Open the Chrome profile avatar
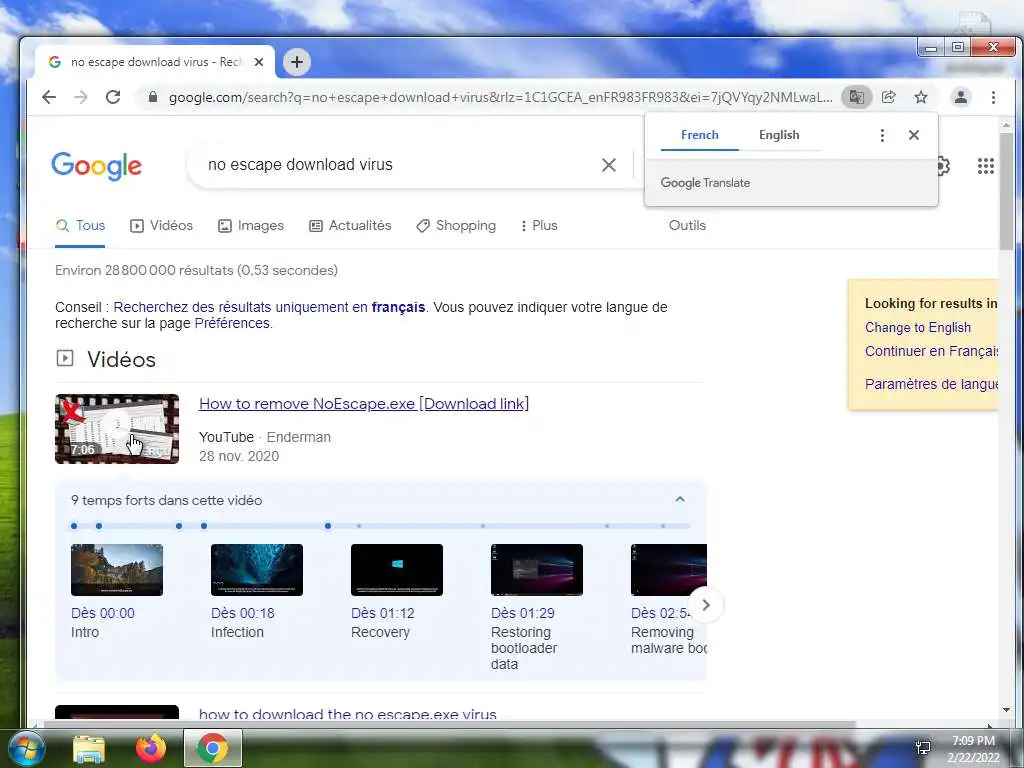The image size is (1024, 768). (961, 97)
